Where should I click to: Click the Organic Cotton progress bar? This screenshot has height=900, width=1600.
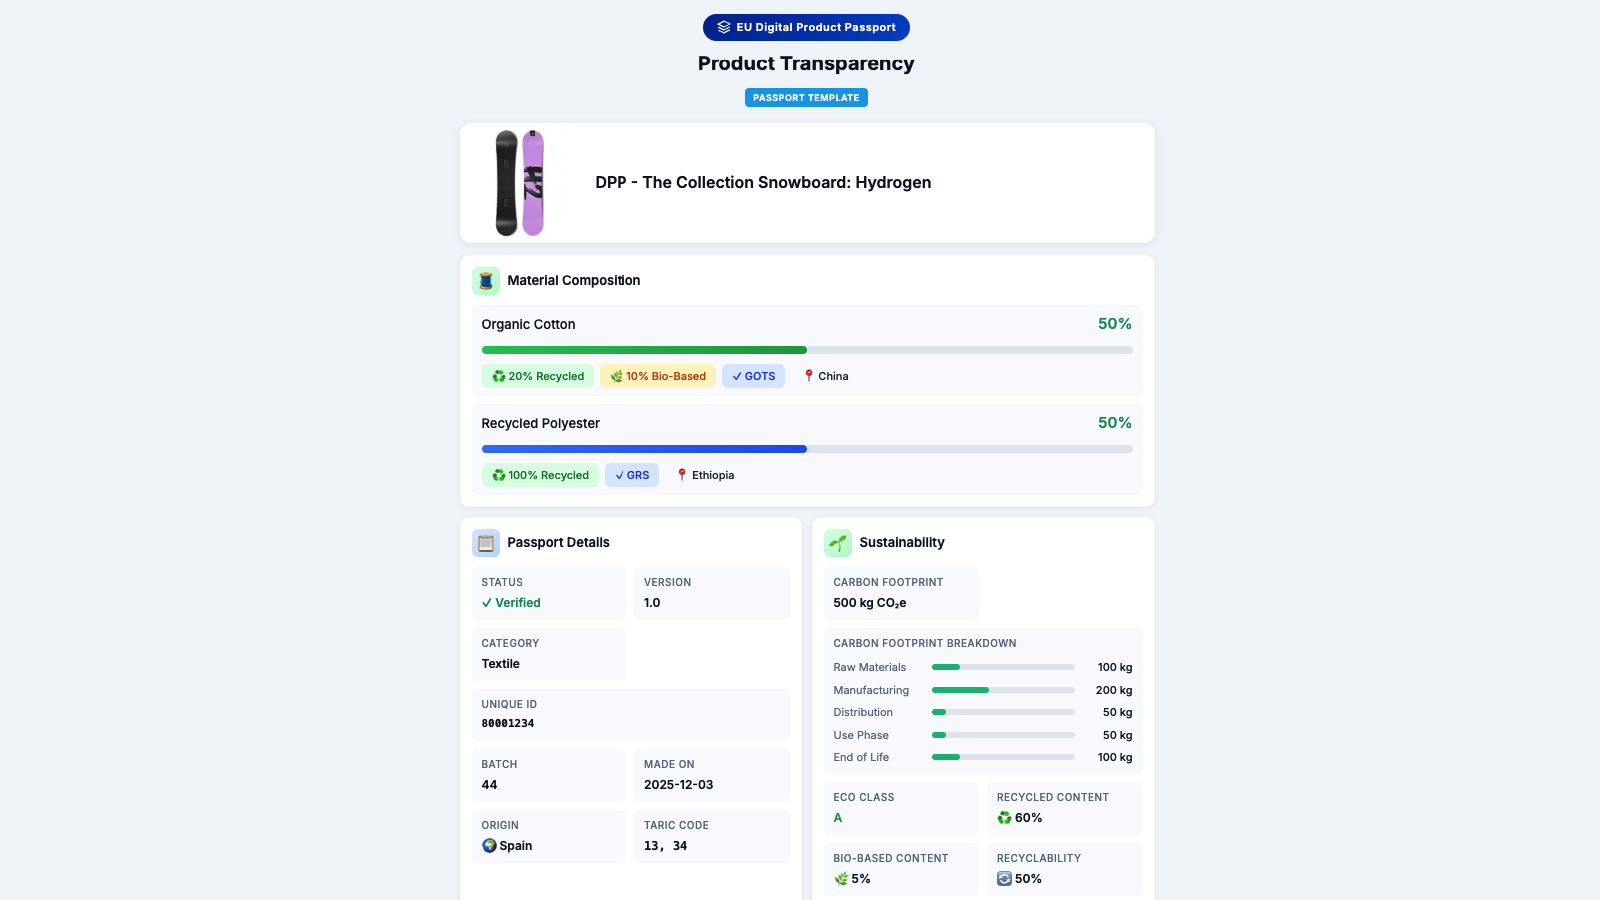point(807,350)
